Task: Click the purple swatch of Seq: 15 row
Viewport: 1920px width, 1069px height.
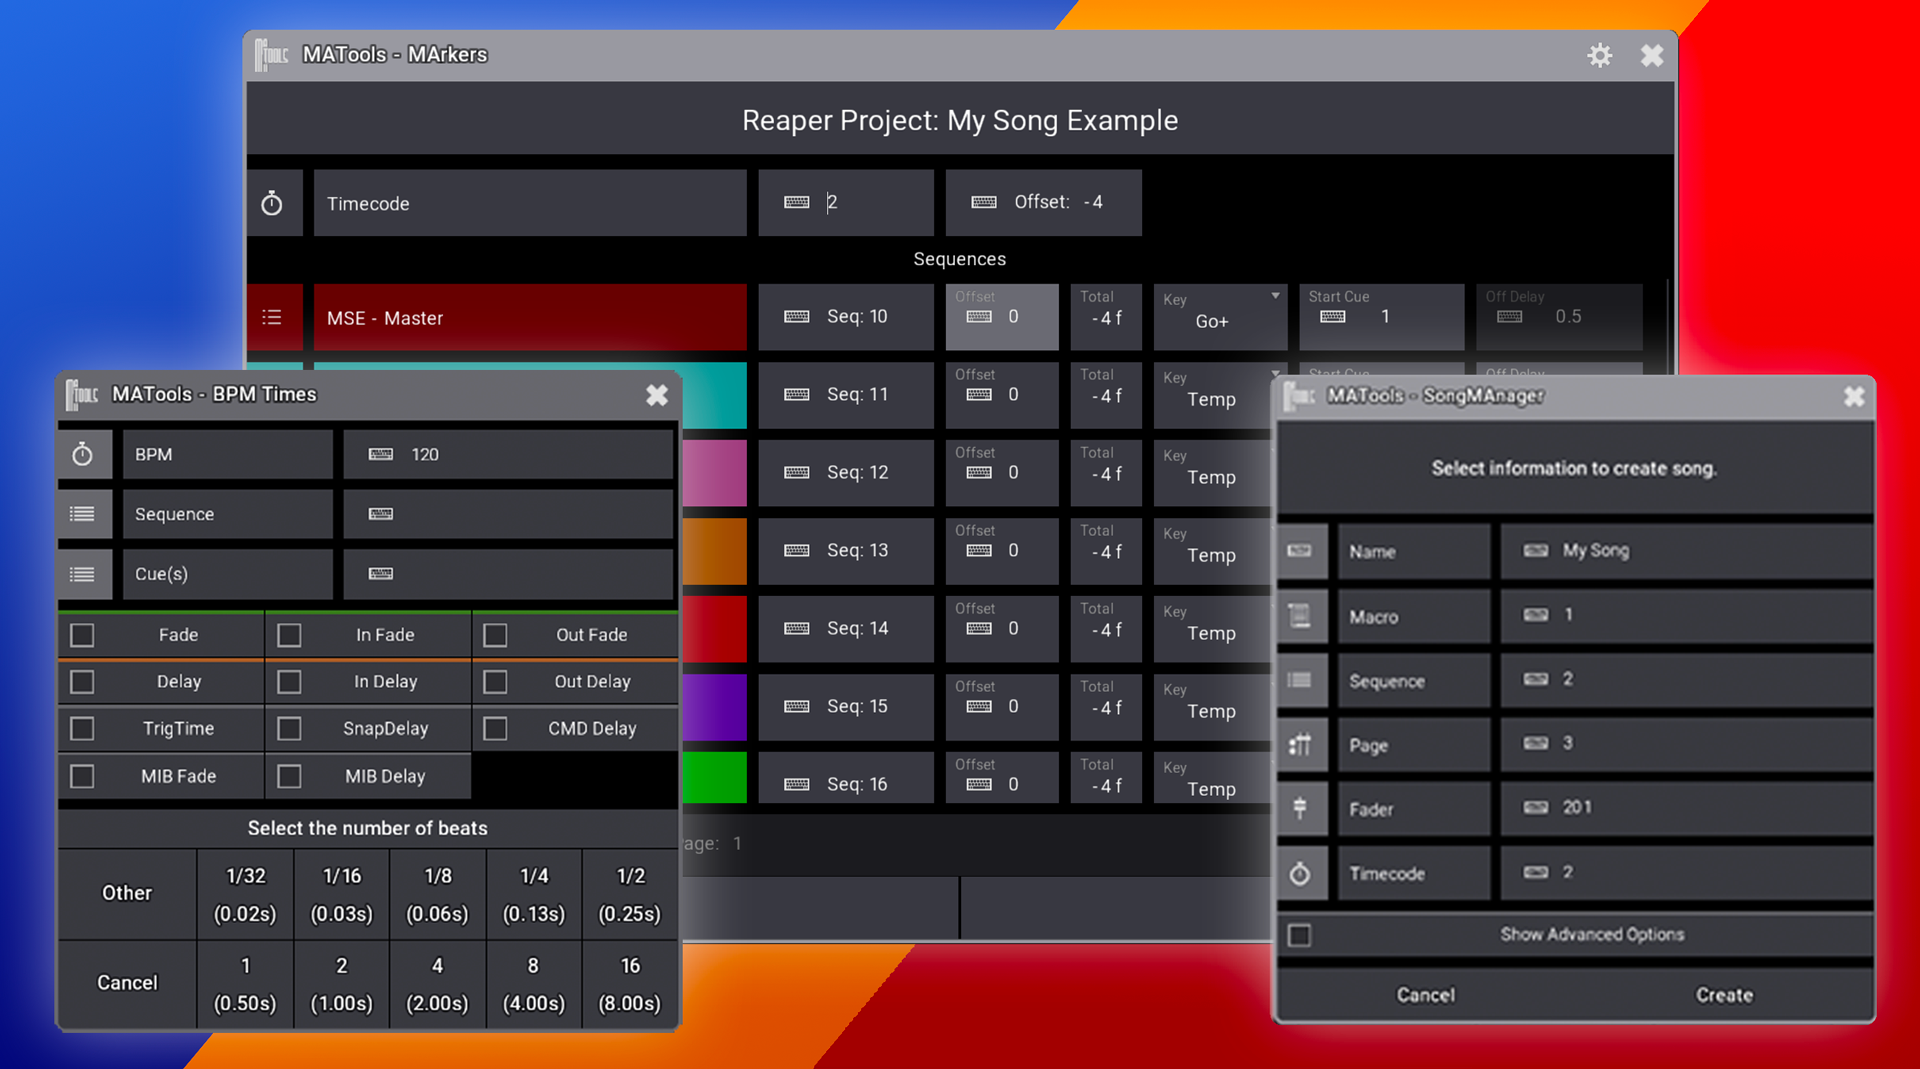Action: 714,707
